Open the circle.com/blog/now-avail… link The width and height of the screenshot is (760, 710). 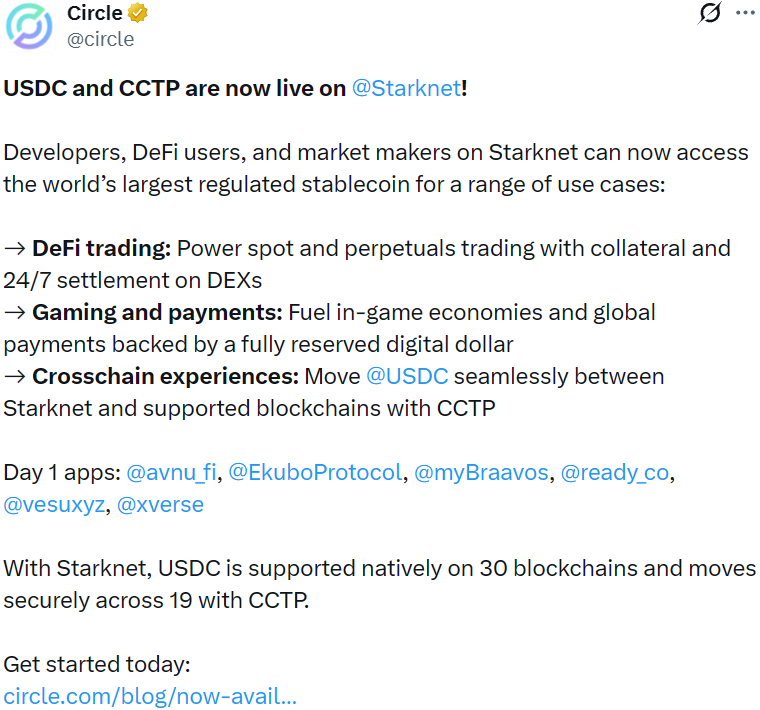click(x=150, y=696)
